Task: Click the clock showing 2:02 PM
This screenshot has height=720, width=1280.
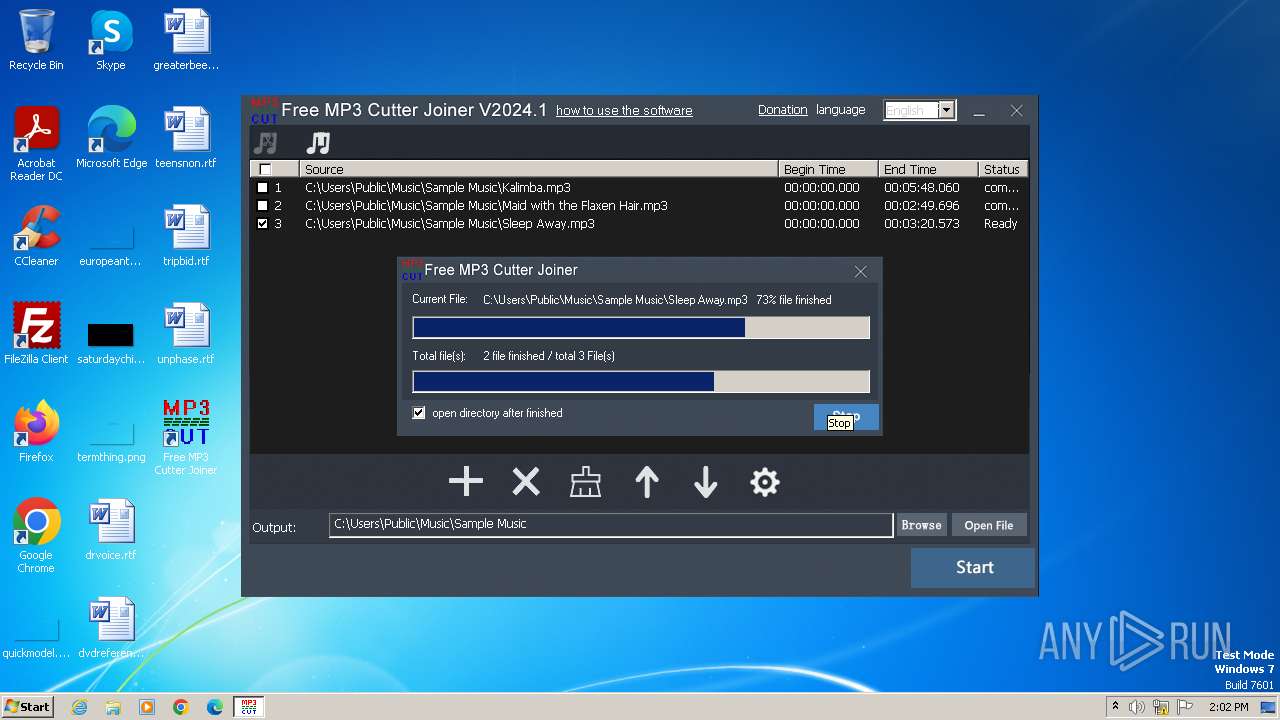Action: coord(1229,707)
